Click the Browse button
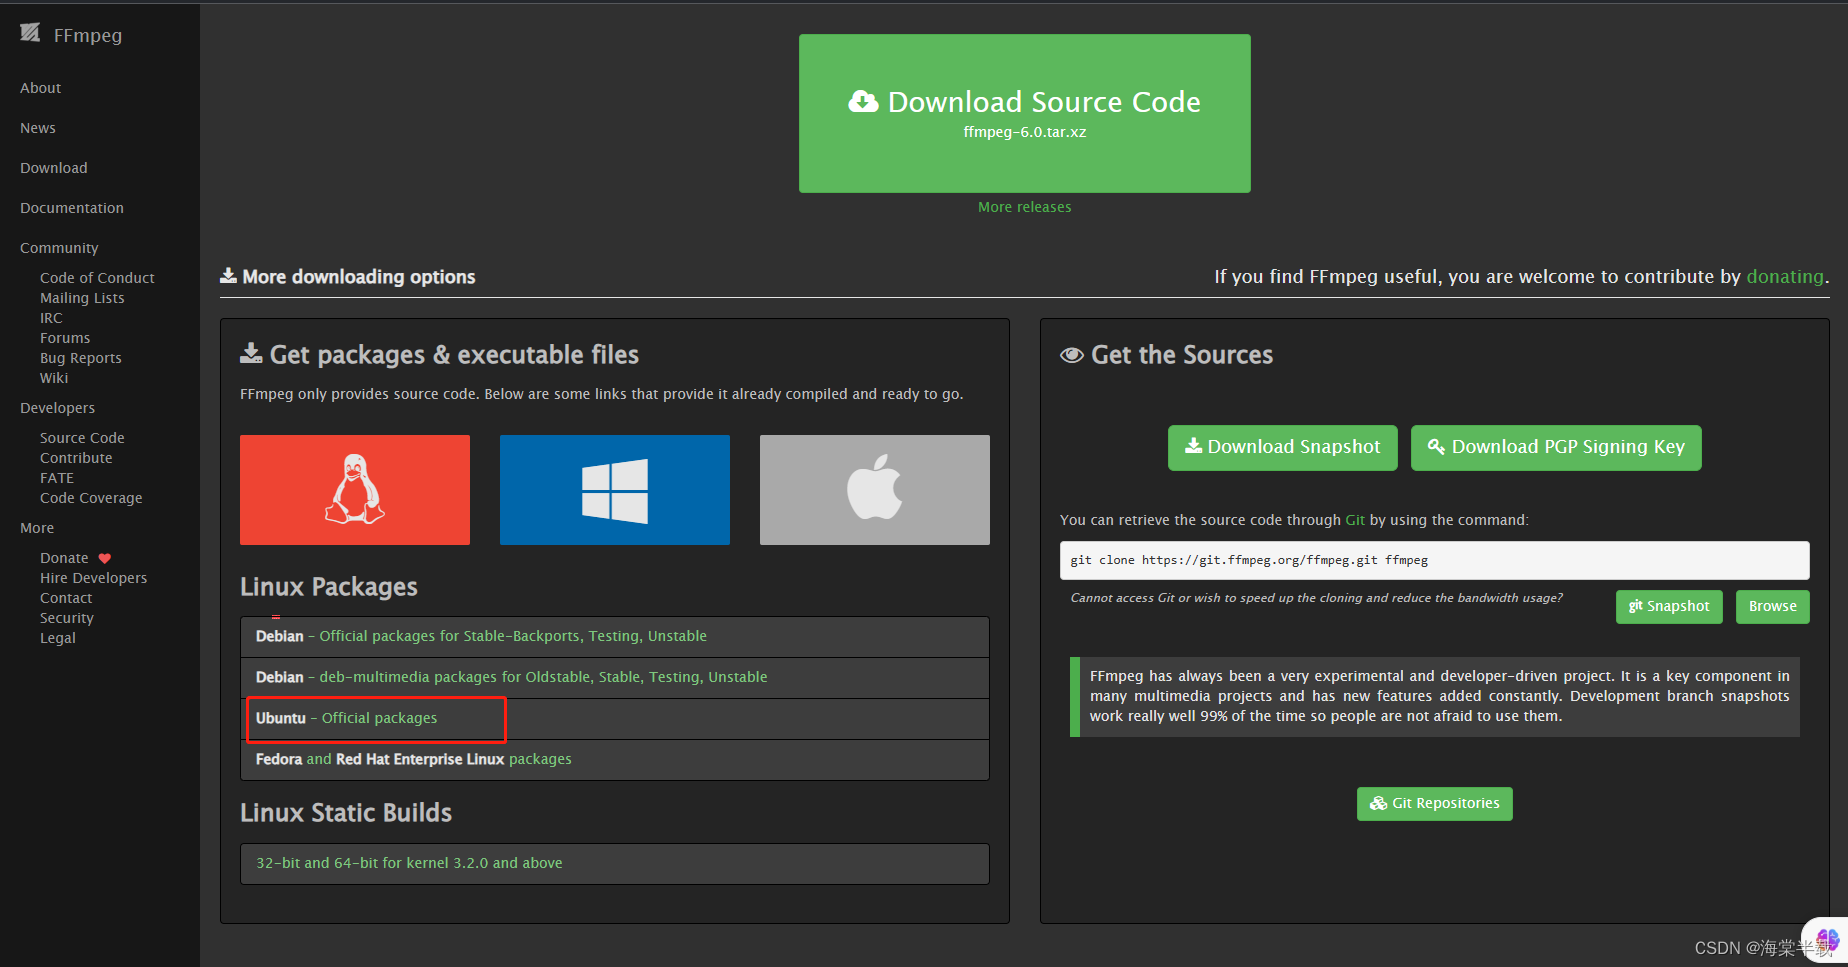The height and width of the screenshot is (967, 1848). pyautogui.click(x=1773, y=606)
